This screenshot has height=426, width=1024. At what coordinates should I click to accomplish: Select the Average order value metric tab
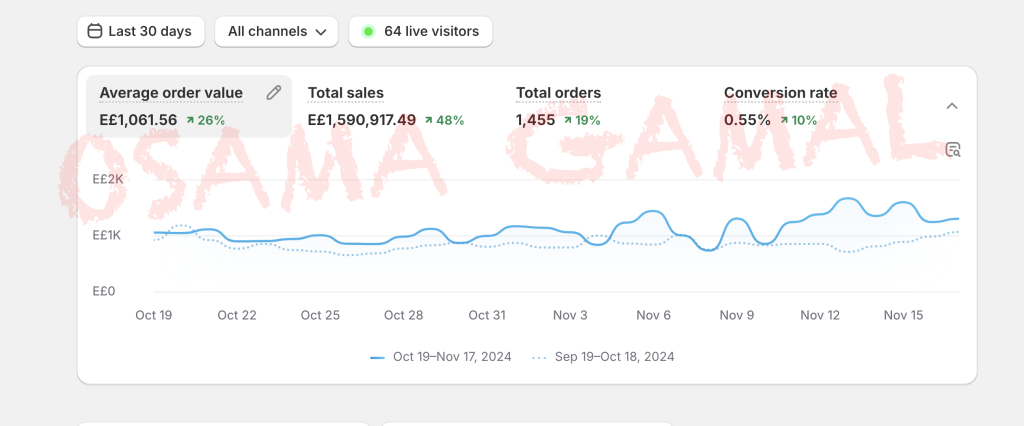171,94
